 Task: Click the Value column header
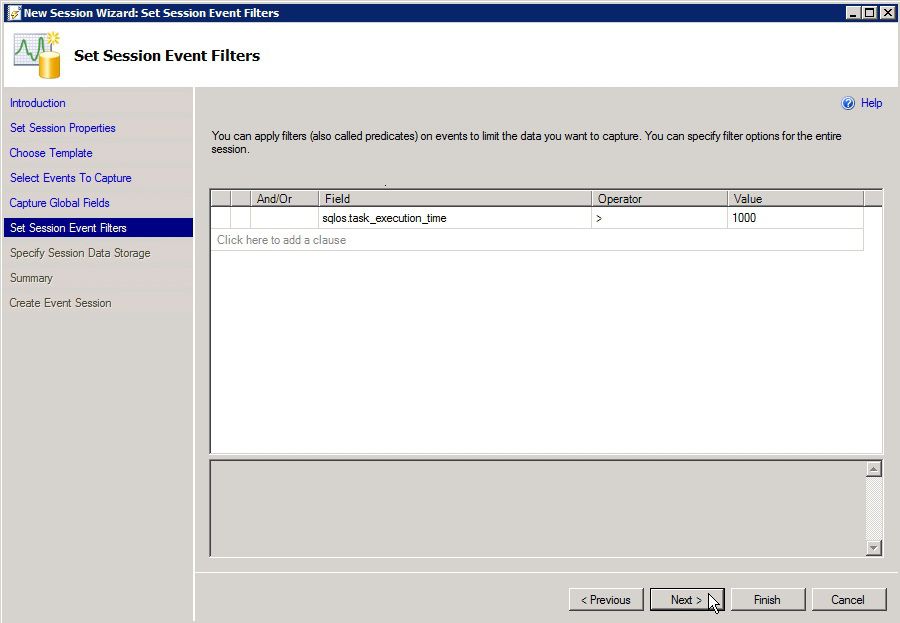coord(795,199)
